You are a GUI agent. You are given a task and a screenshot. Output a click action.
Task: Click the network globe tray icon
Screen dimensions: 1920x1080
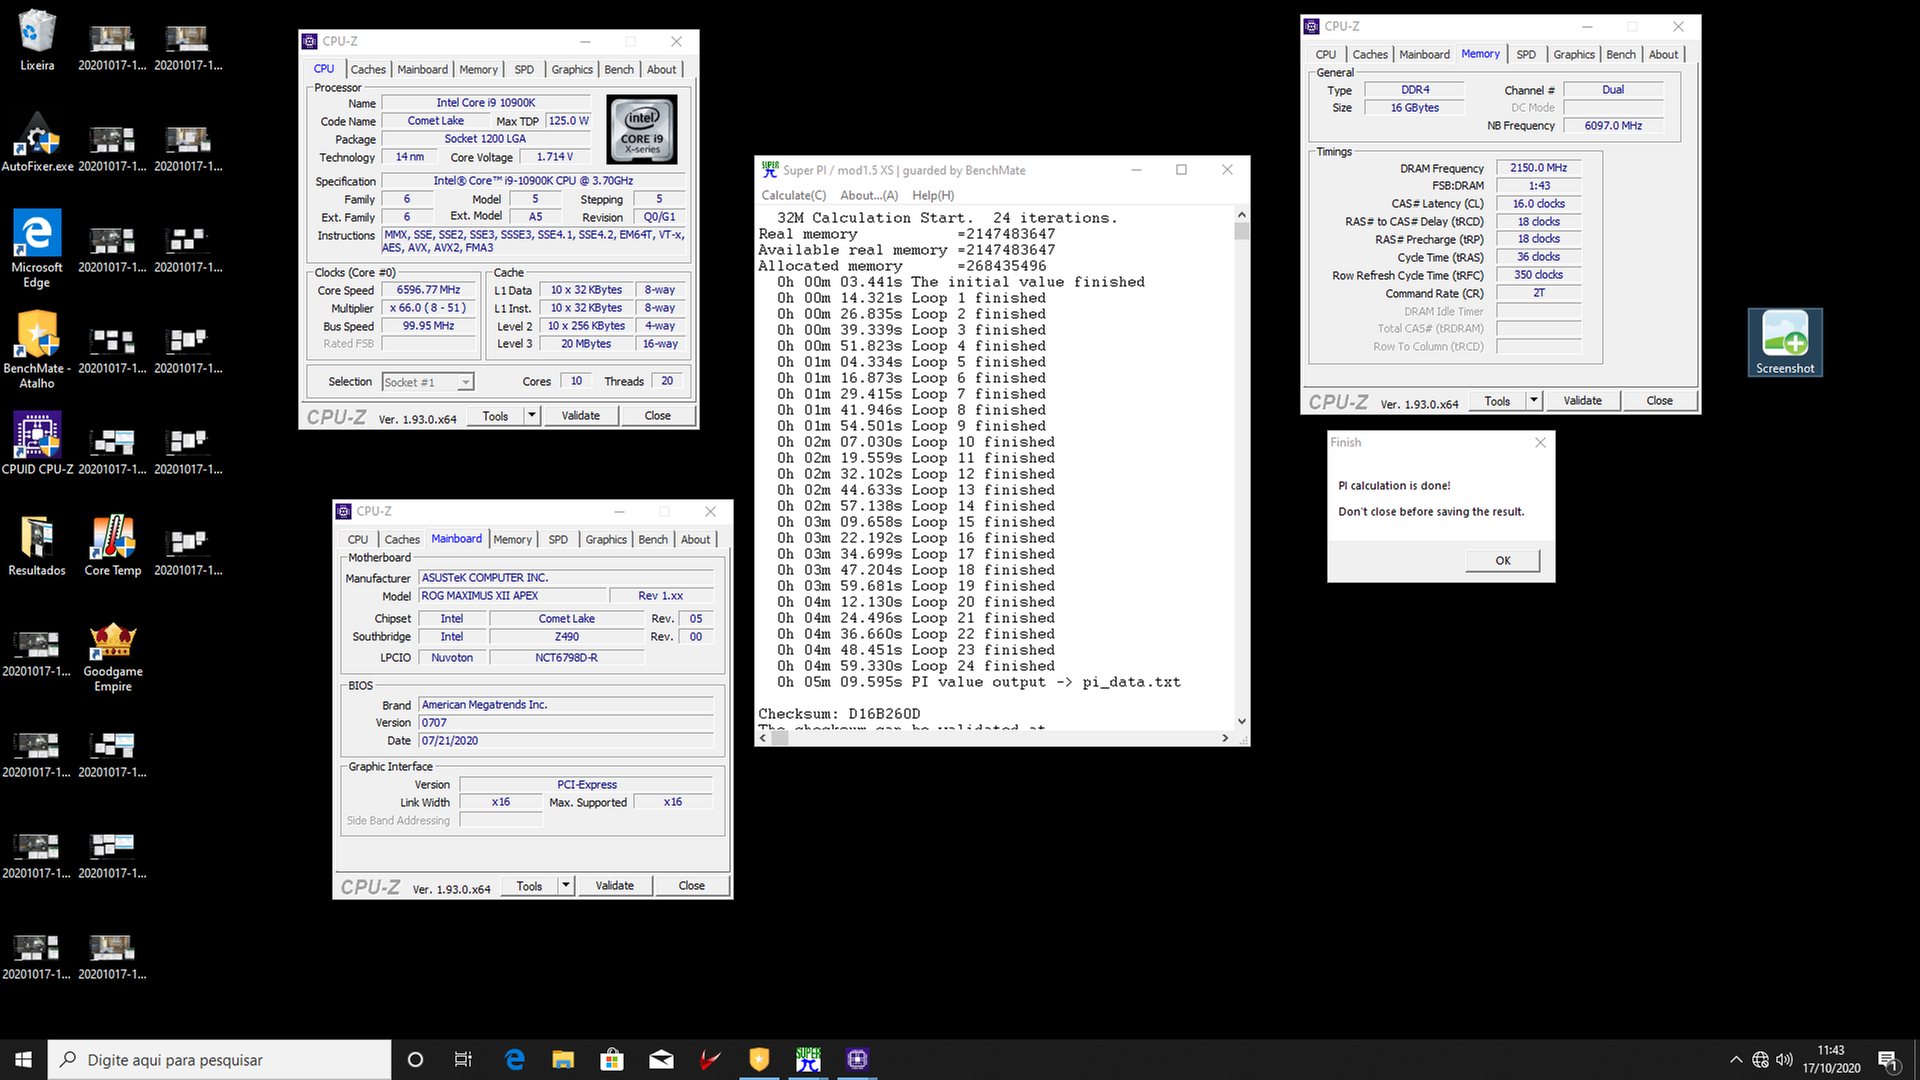click(x=1760, y=1060)
